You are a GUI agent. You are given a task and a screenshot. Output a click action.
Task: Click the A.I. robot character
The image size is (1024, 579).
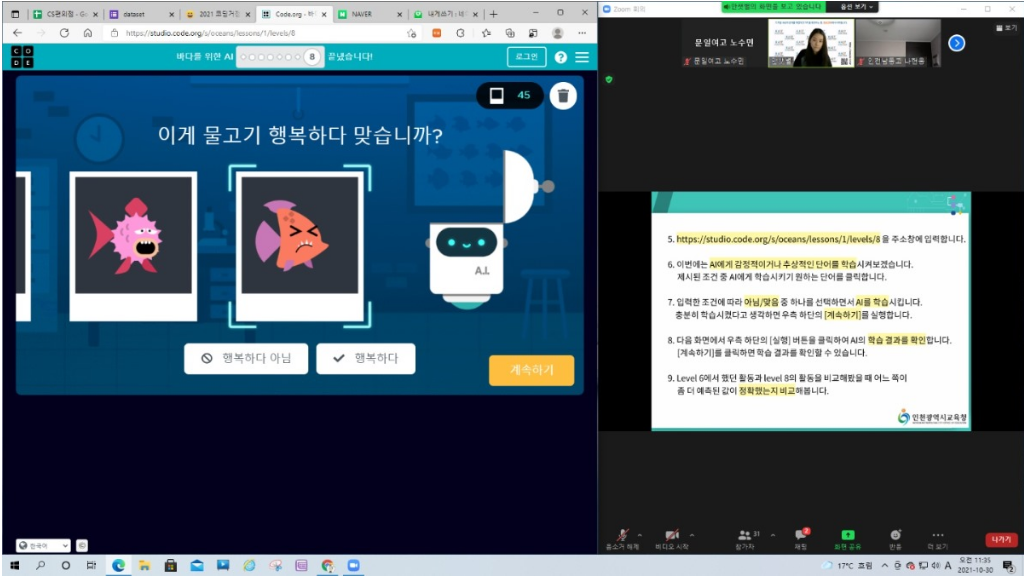click(466, 264)
